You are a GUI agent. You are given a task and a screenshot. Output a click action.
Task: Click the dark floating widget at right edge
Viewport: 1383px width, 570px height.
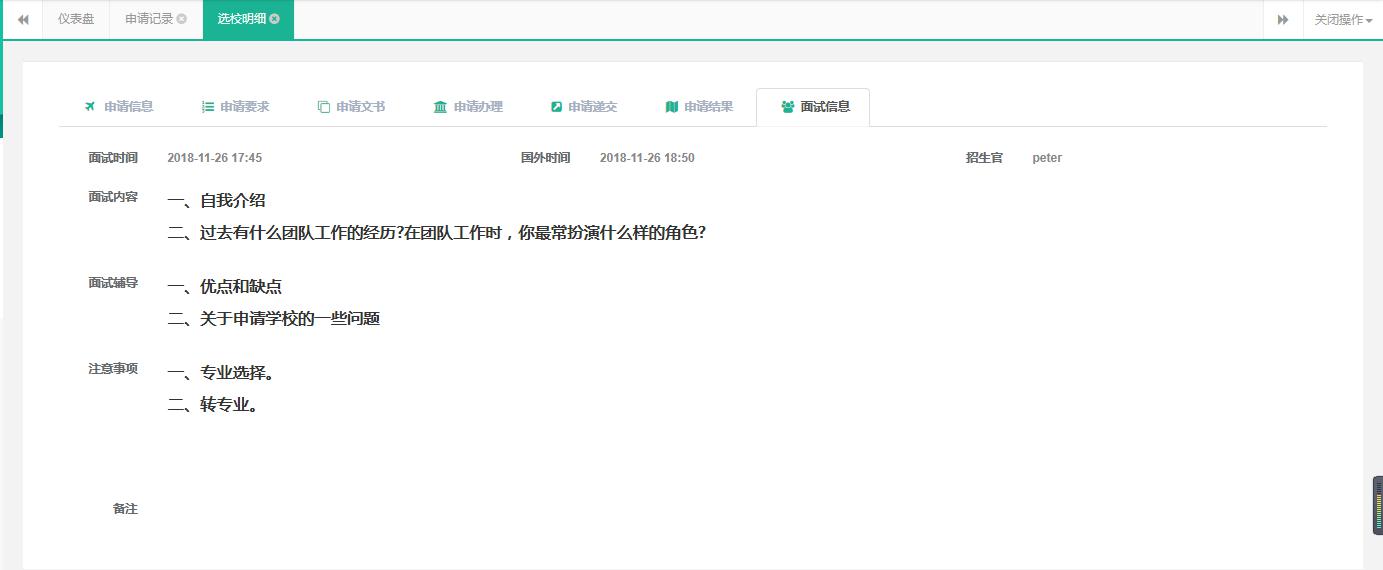point(1377,505)
